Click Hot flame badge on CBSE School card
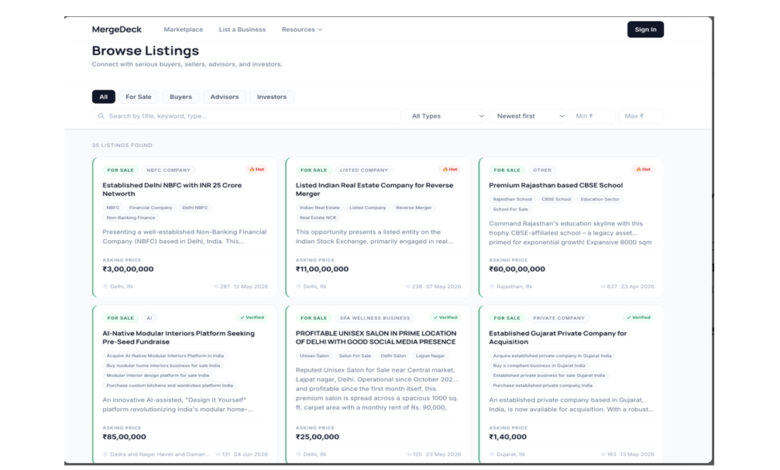780x470 pixels. click(x=643, y=170)
